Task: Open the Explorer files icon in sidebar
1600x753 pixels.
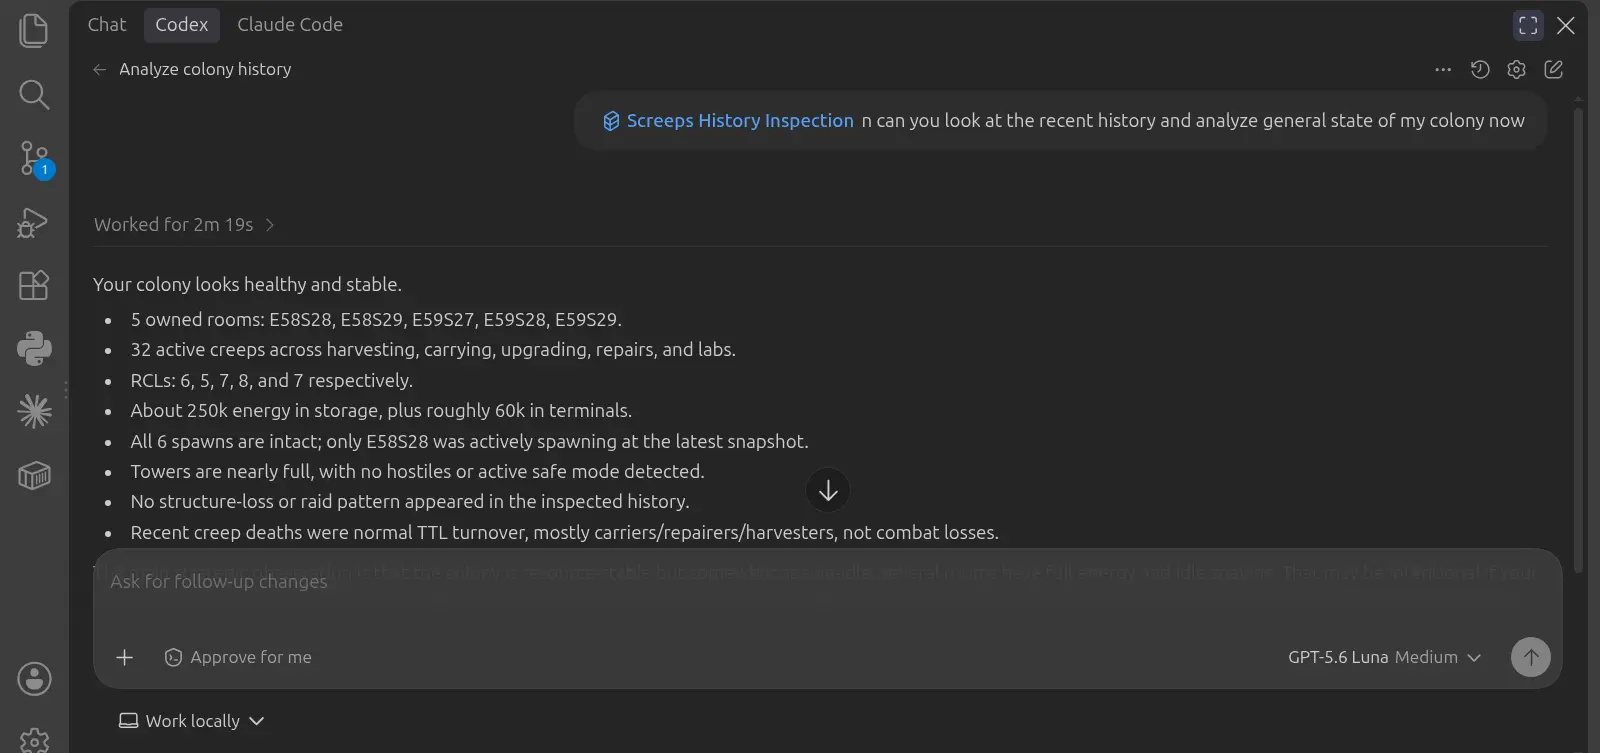Action: click(x=34, y=30)
